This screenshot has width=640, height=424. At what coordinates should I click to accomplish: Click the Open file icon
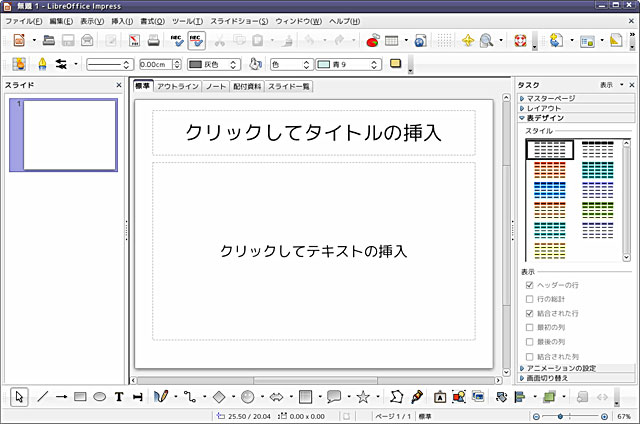49,40
